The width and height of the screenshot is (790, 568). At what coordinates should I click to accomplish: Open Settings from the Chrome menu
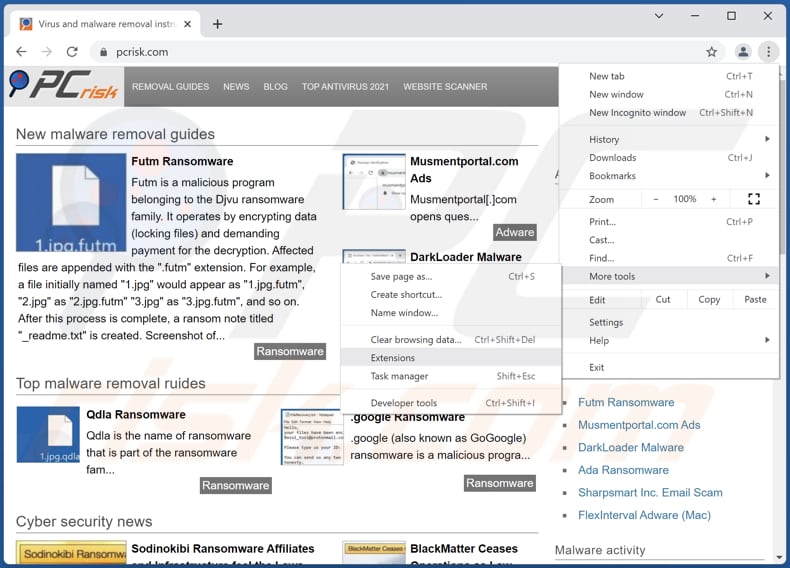606,322
